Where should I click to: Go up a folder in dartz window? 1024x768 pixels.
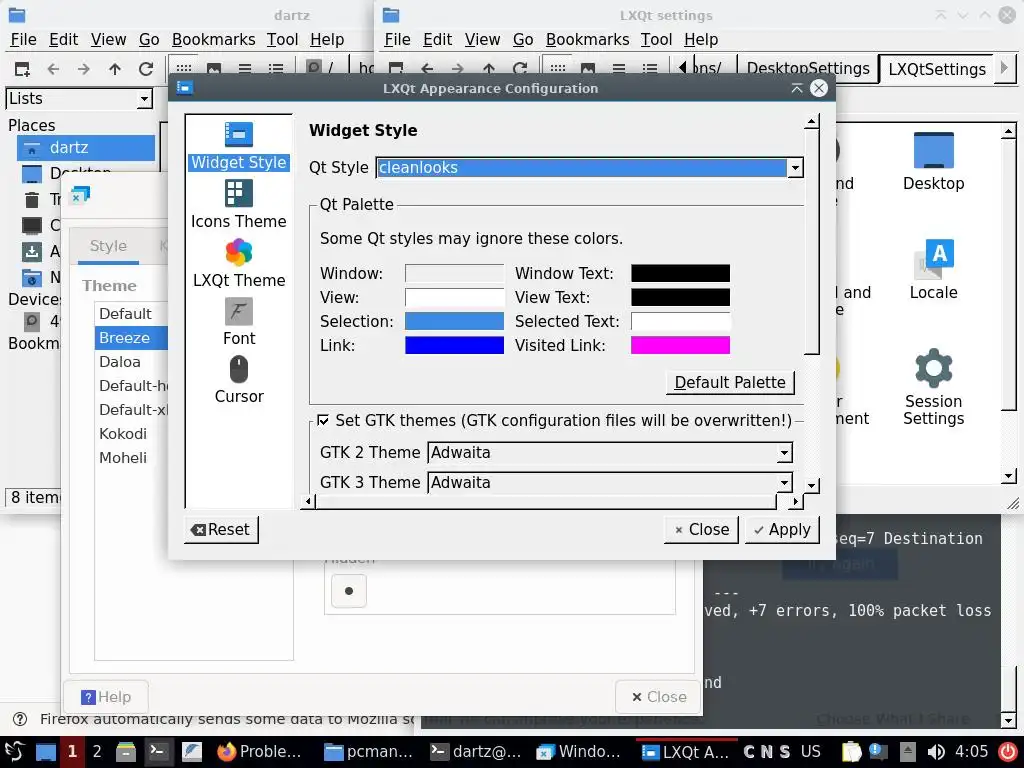click(115, 69)
